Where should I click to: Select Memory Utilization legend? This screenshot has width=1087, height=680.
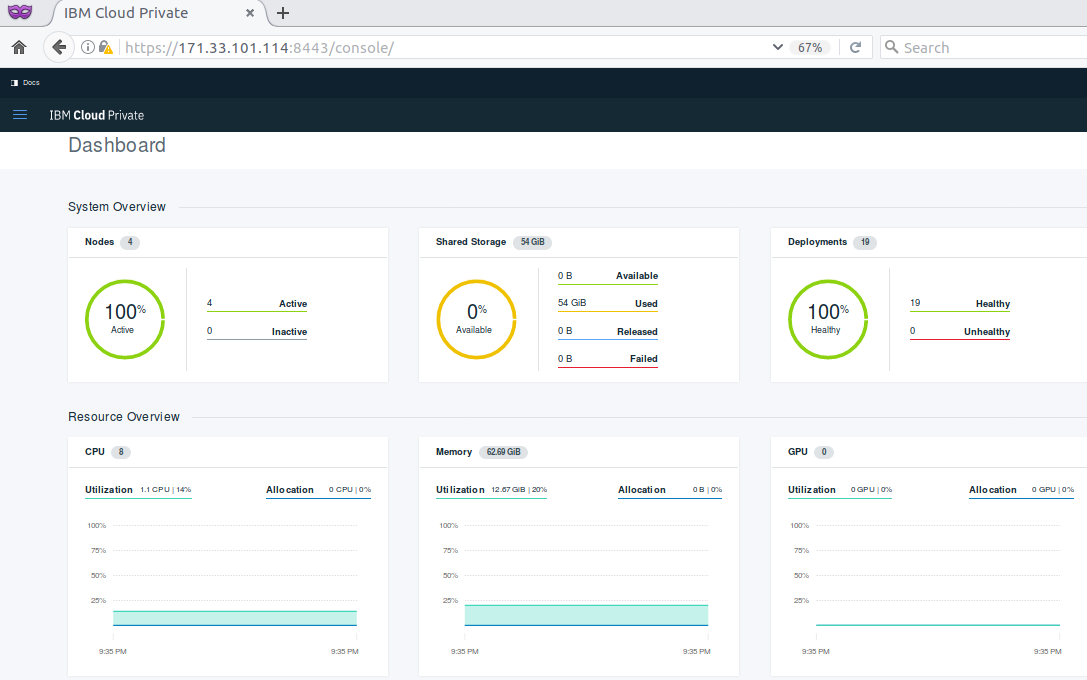point(492,490)
